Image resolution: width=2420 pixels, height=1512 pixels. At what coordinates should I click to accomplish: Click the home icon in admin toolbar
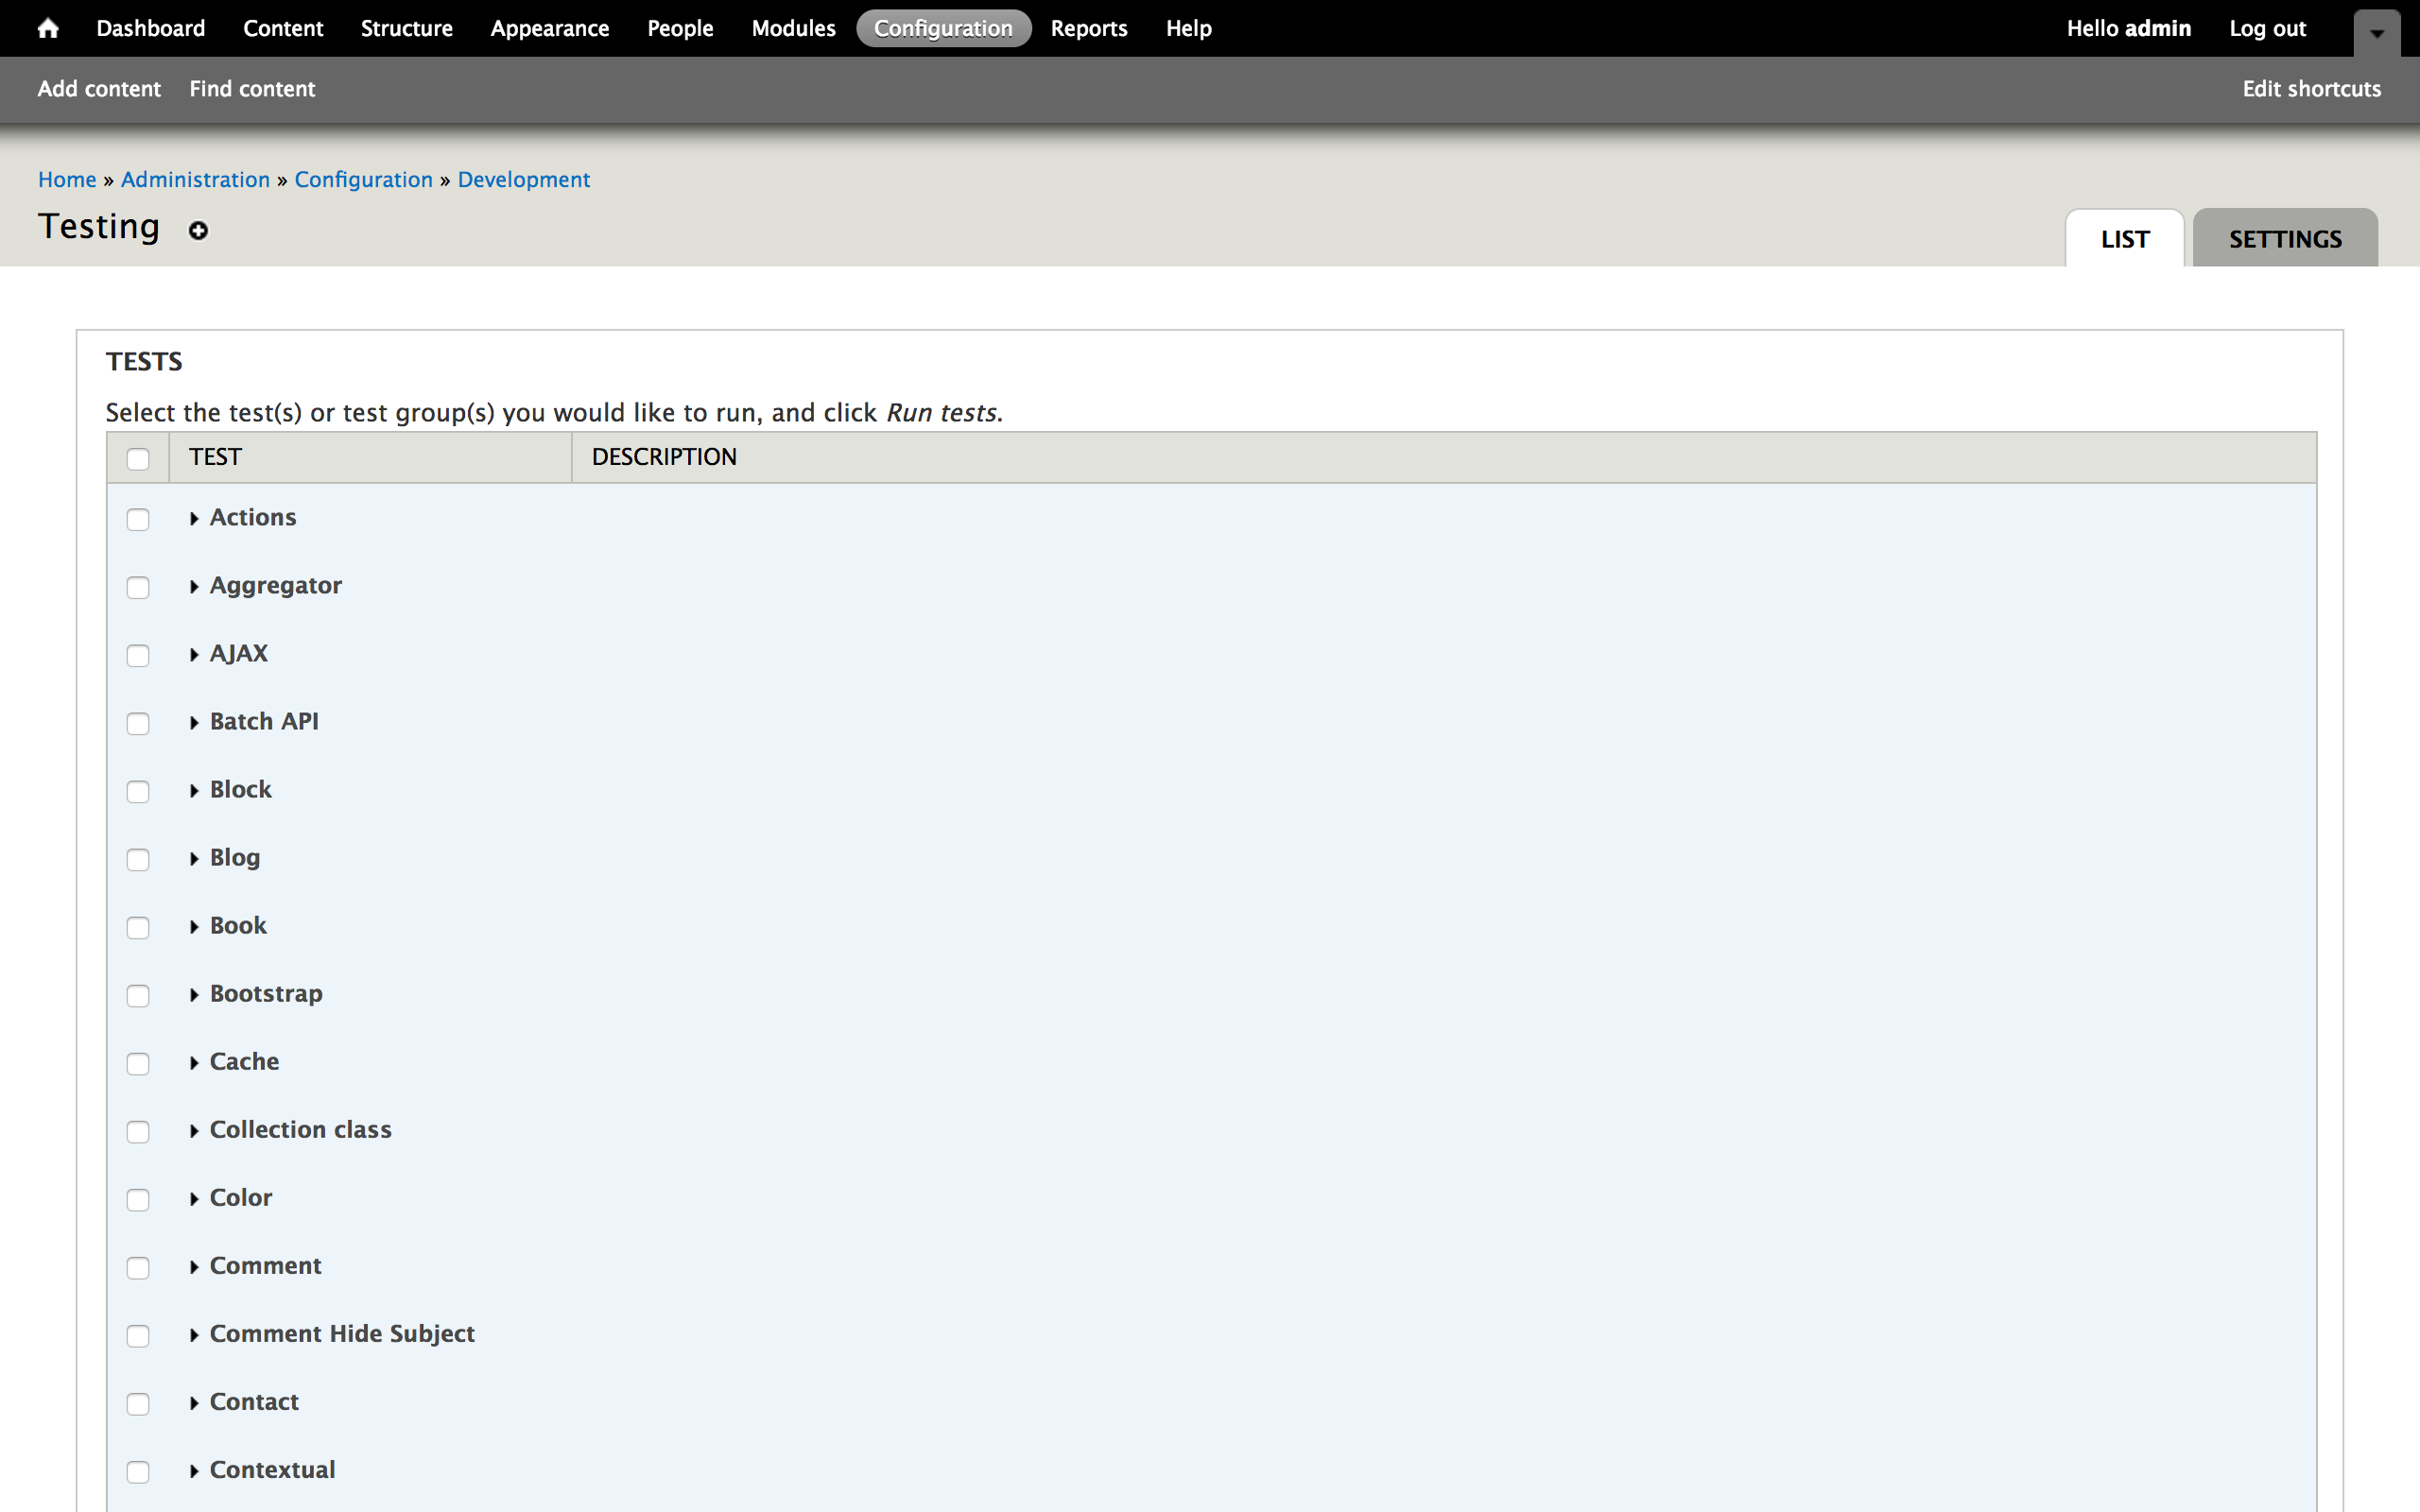tap(47, 28)
